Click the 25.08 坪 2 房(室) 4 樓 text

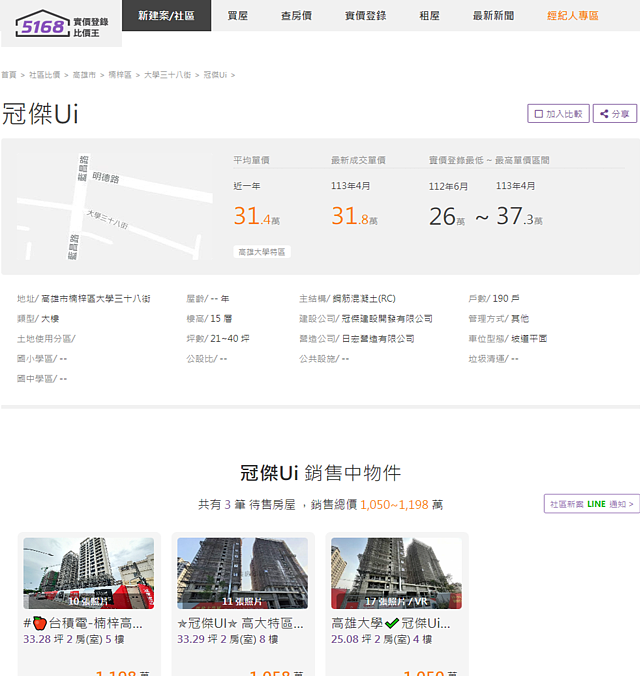(x=382, y=639)
